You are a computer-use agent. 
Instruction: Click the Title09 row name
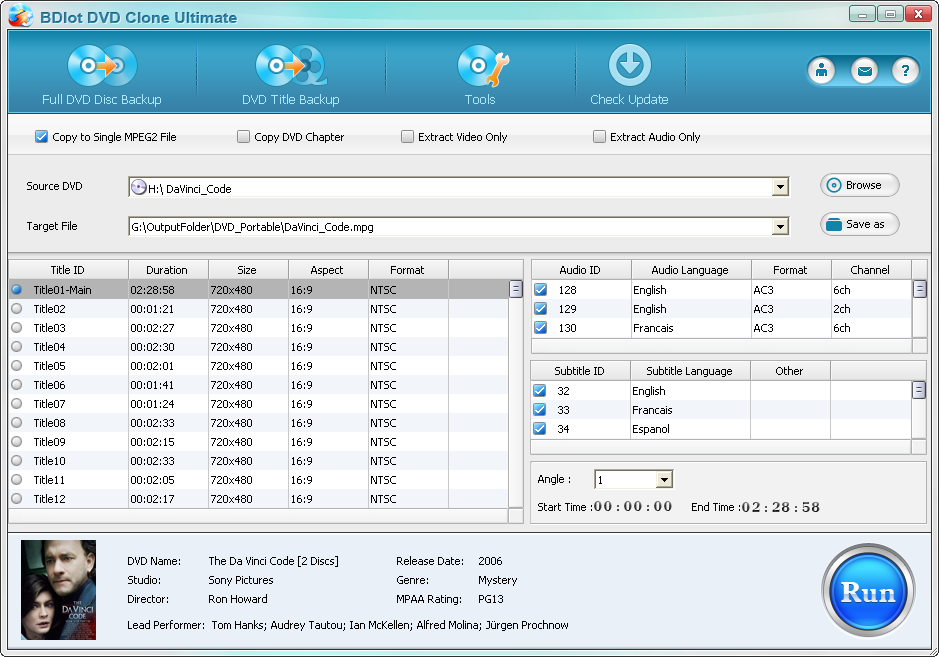click(50, 442)
